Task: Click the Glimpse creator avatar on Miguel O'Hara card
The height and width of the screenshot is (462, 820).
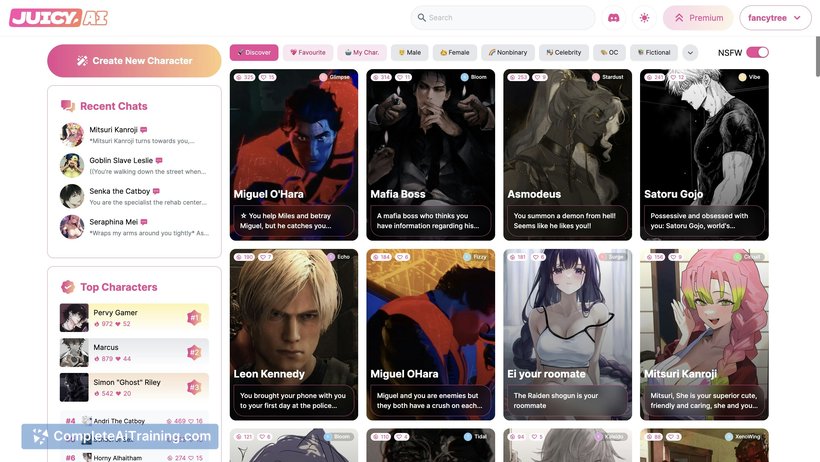Action: [323, 77]
